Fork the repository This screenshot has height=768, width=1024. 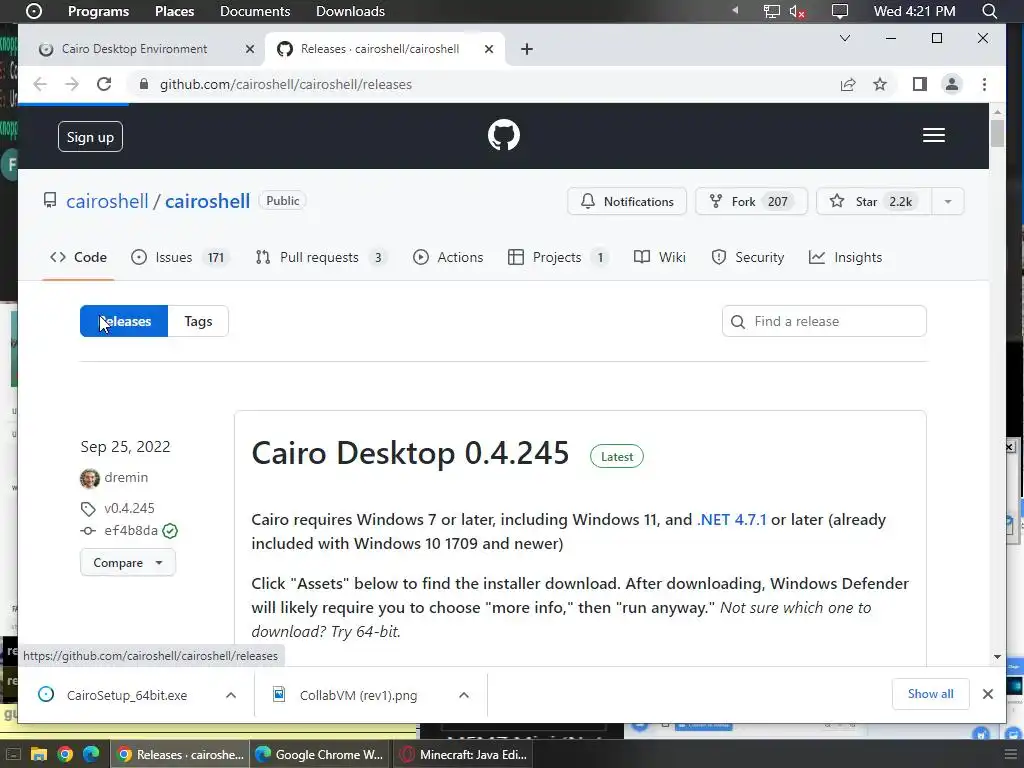tap(751, 201)
